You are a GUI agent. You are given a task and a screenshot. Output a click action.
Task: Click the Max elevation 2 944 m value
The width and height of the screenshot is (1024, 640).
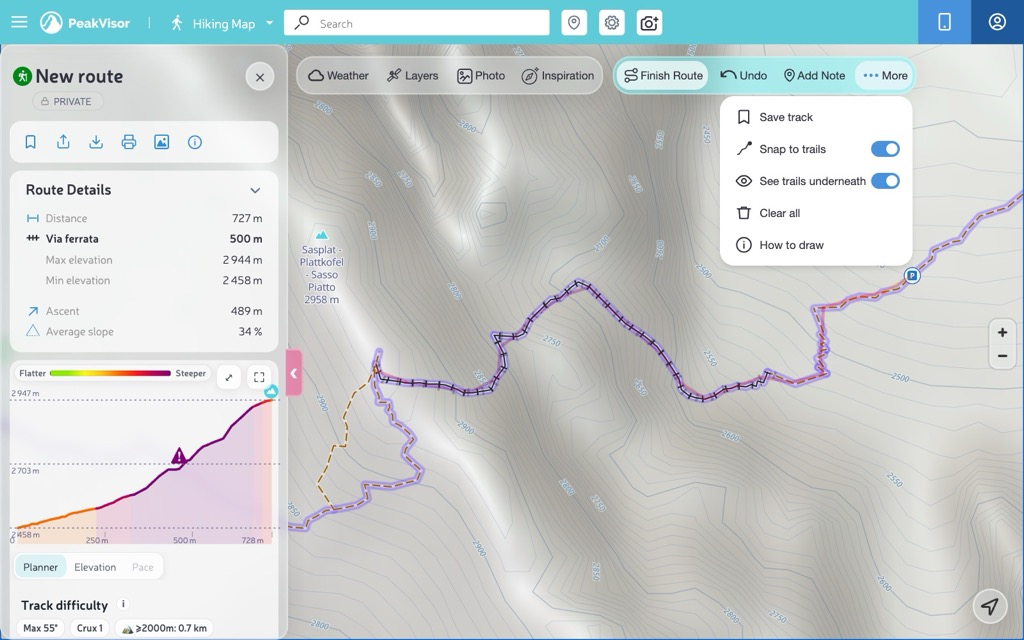pos(242,260)
